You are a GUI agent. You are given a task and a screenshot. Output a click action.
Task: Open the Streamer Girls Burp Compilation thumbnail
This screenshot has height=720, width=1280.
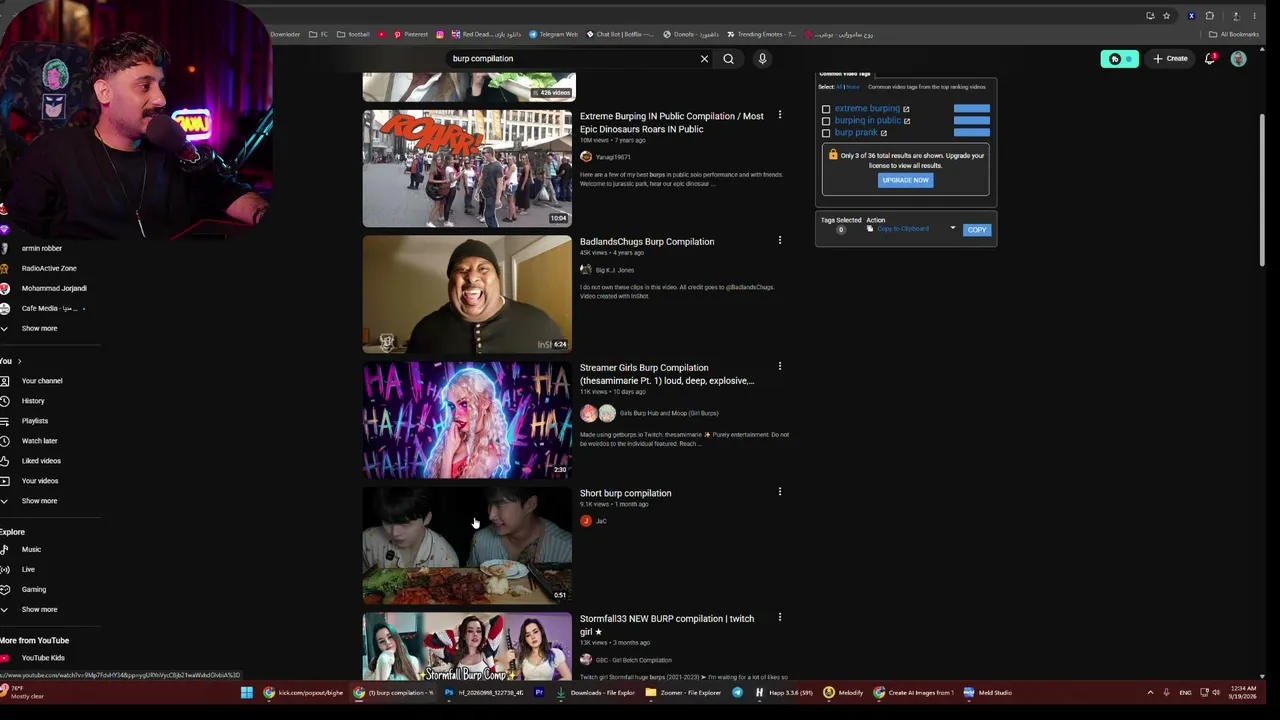(467, 420)
